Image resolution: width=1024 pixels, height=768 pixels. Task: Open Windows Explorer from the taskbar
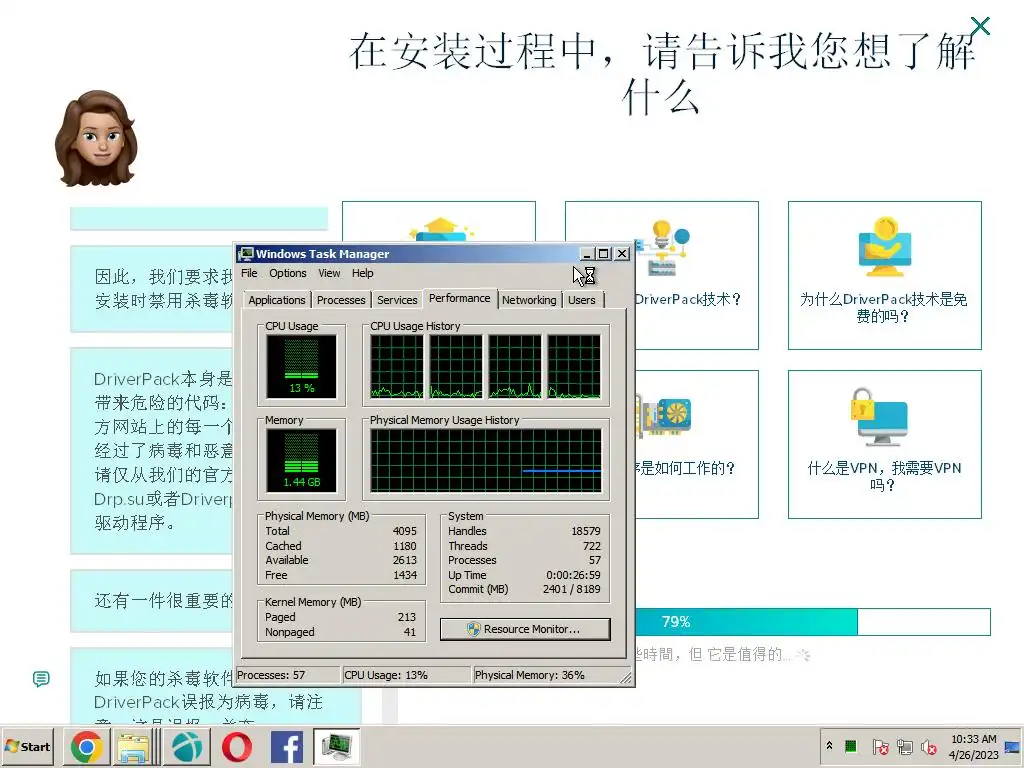[x=133, y=746]
